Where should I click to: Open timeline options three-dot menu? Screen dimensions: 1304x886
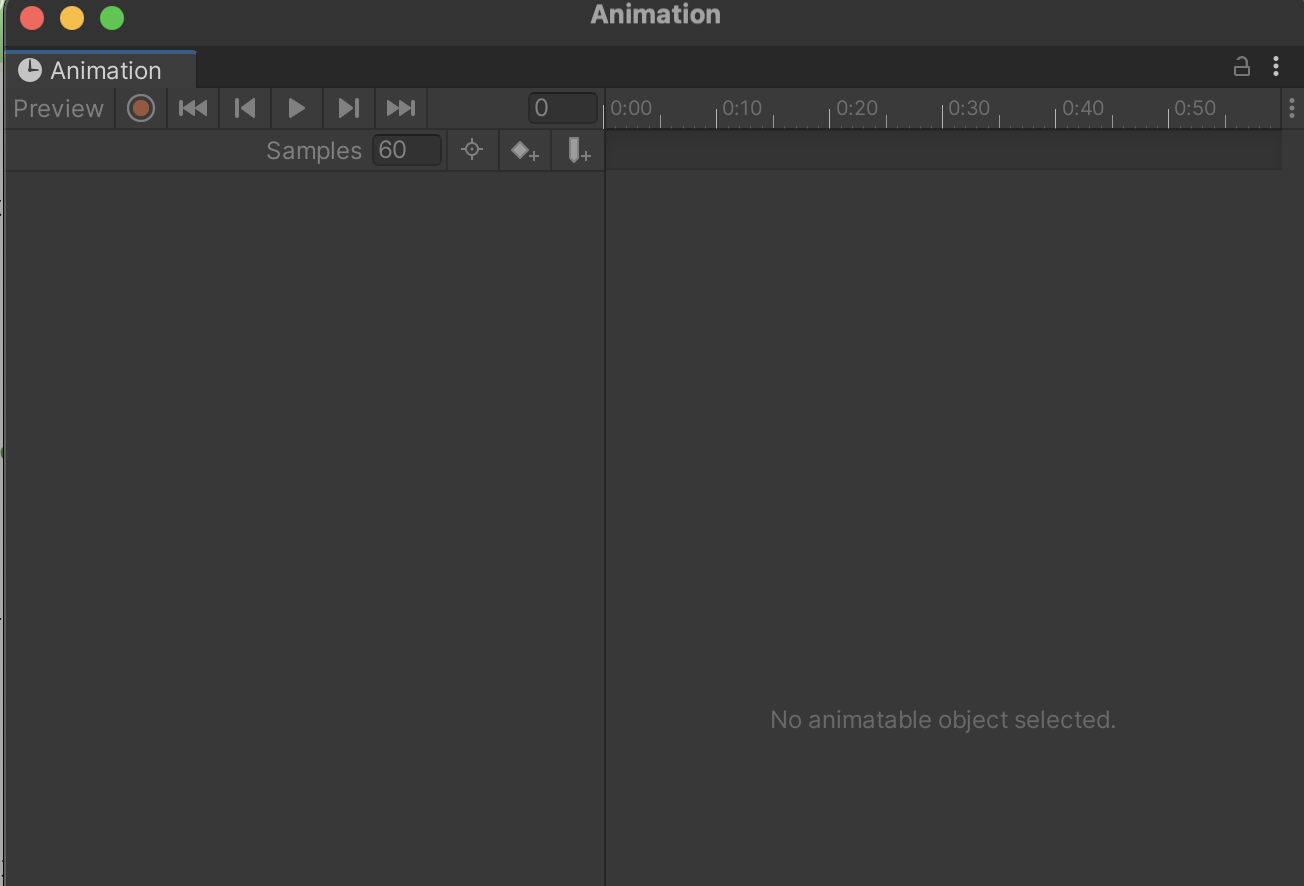tap(1292, 108)
